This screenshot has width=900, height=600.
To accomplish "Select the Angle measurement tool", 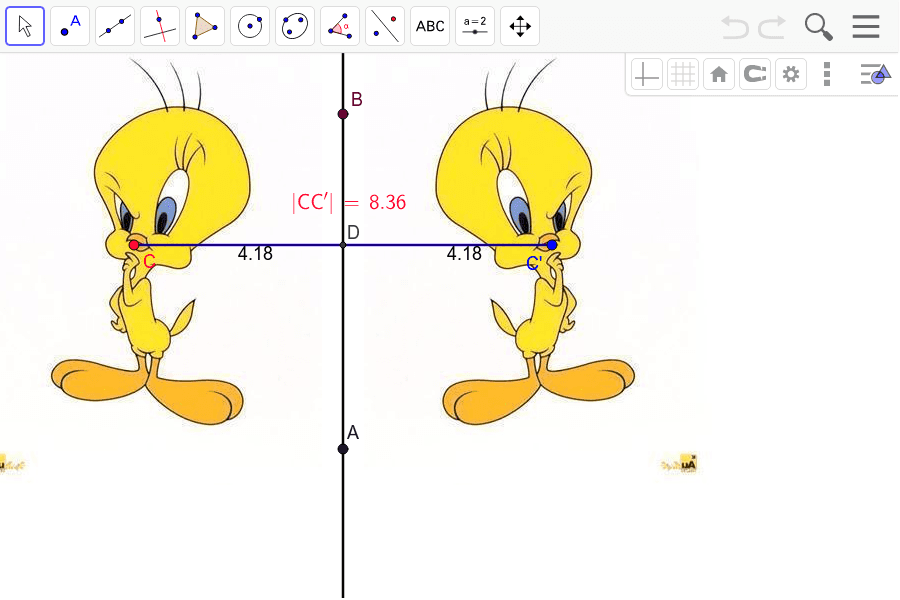I will 340,26.
